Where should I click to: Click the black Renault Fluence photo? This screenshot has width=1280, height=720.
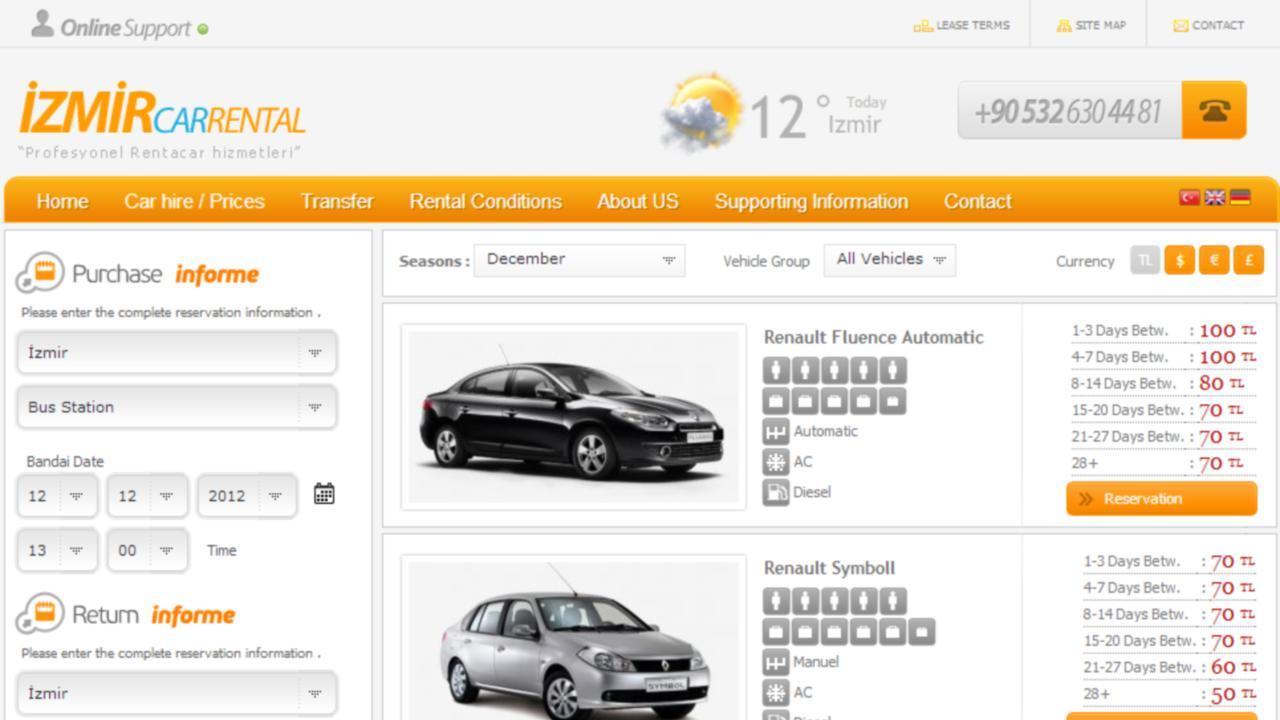point(573,416)
